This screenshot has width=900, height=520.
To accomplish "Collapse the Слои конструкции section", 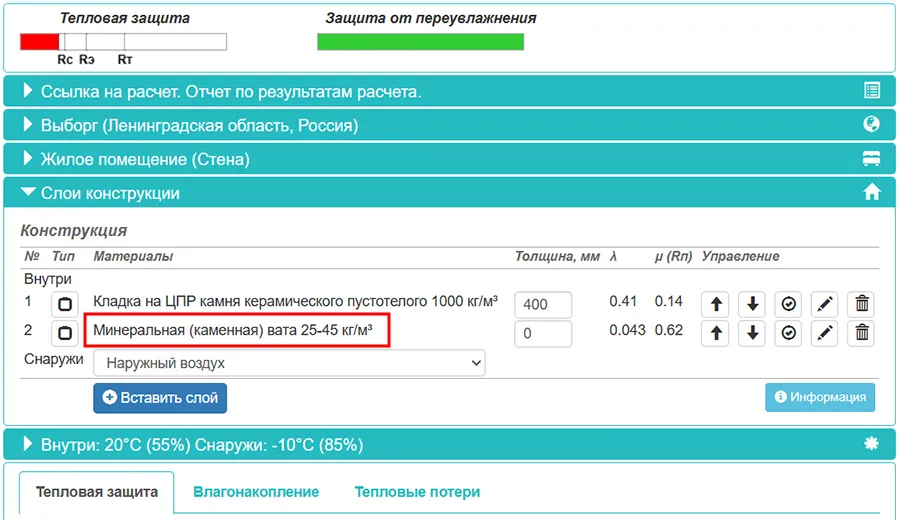I will (x=110, y=193).
